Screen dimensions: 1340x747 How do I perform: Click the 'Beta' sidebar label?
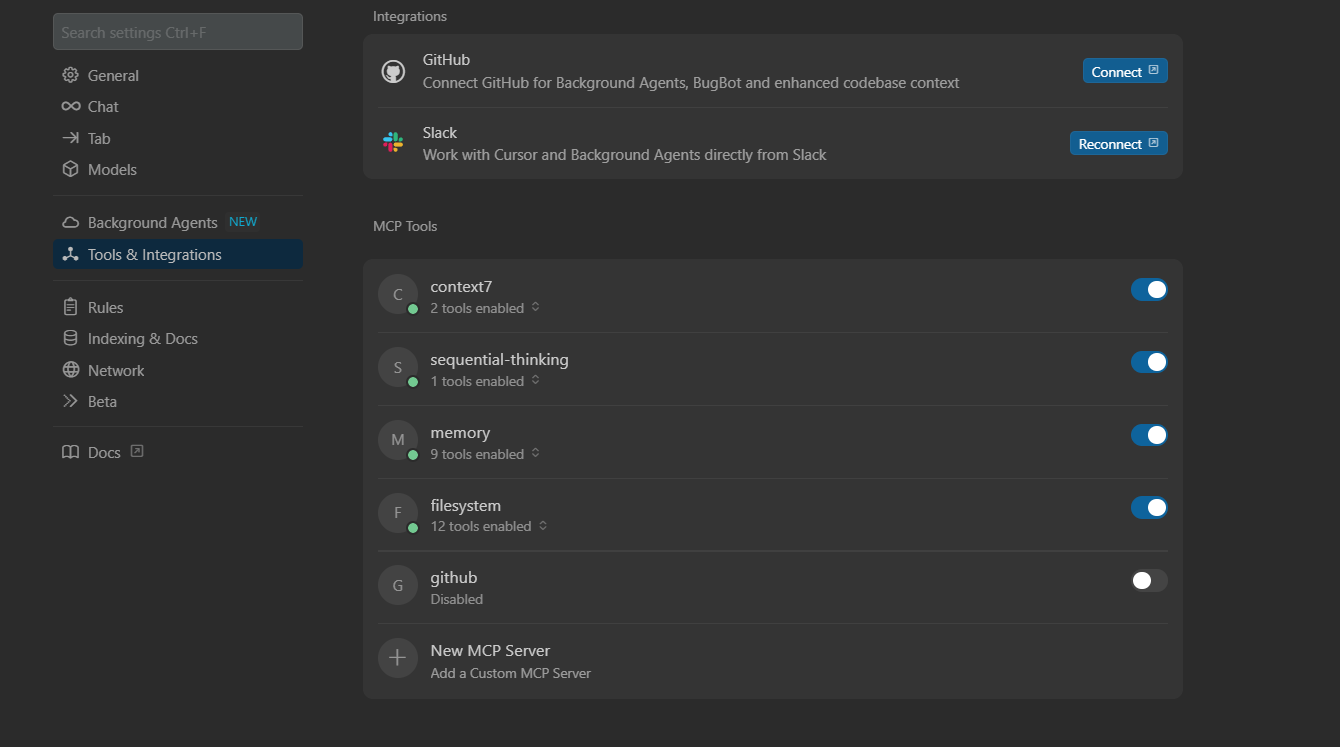[x=102, y=401]
